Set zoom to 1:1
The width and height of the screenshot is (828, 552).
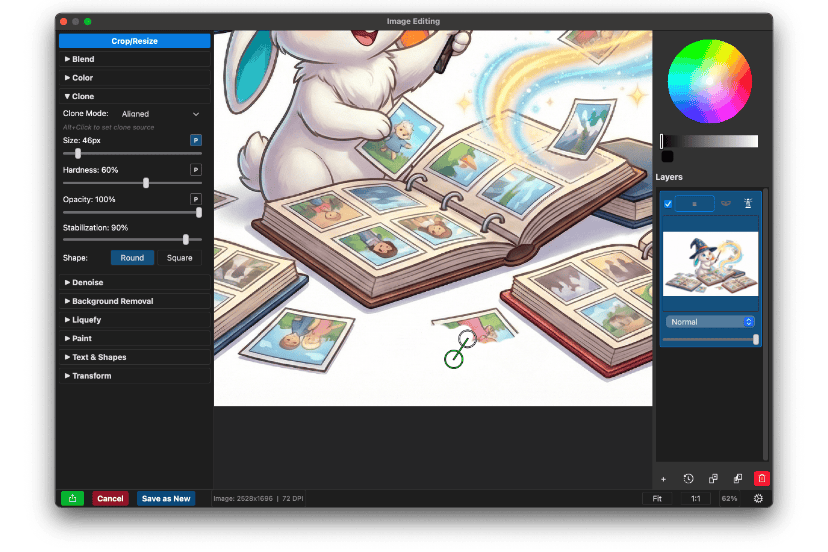pyautogui.click(x=695, y=498)
